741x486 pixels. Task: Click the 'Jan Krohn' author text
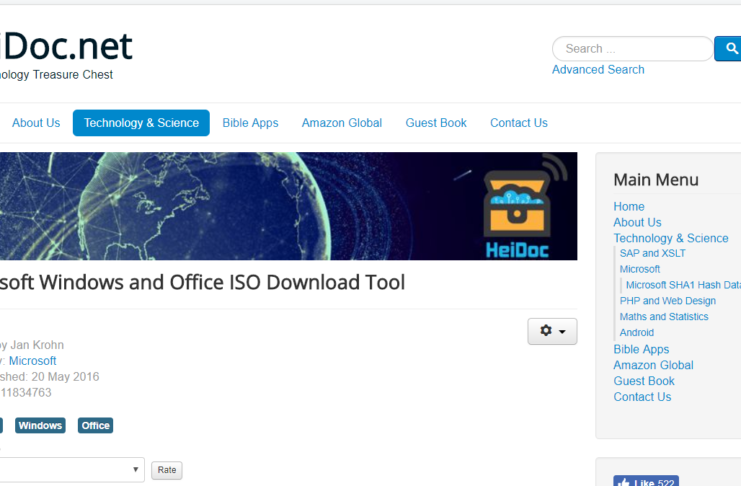37,345
